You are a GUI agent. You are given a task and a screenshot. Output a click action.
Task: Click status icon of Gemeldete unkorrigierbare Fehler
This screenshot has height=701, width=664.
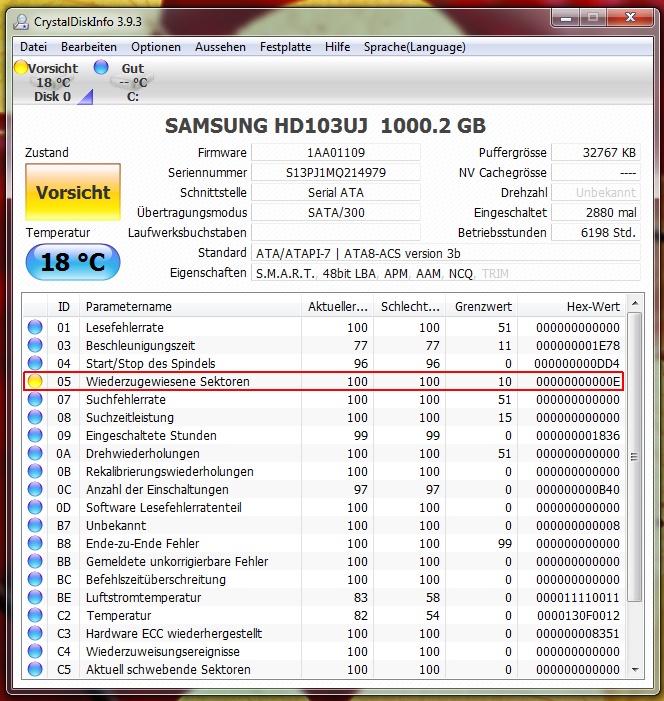tap(35, 561)
